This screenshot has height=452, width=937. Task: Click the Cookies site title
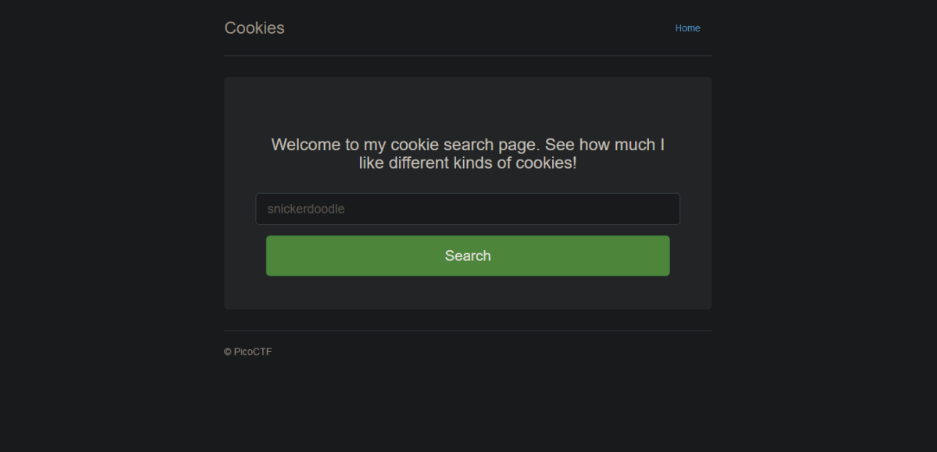(x=254, y=28)
